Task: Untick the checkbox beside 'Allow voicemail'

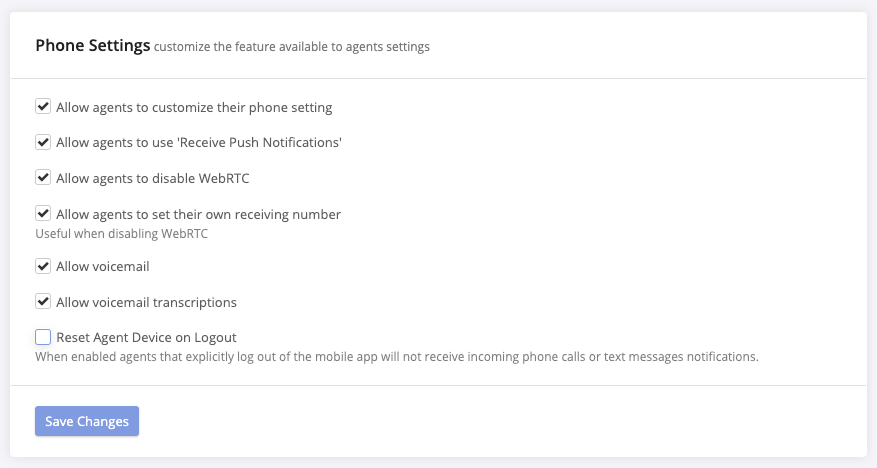Action: coord(43,266)
